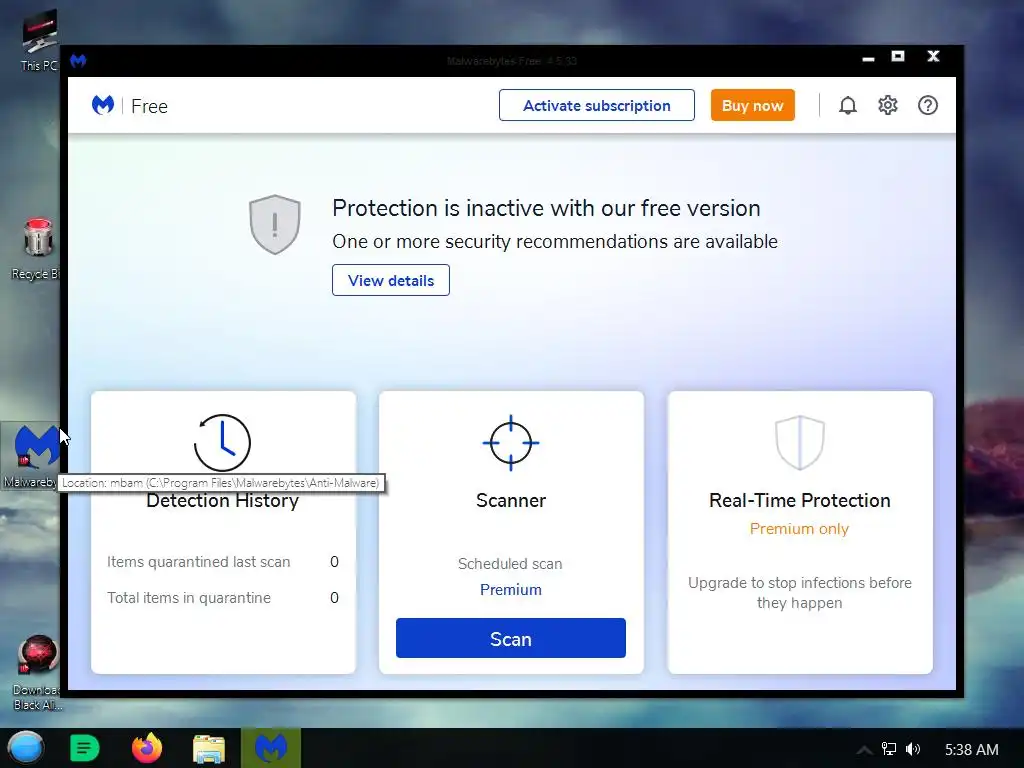Screen dimensions: 1024x768
Task: Minimize the Malwarebytes window
Action: [868, 58]
